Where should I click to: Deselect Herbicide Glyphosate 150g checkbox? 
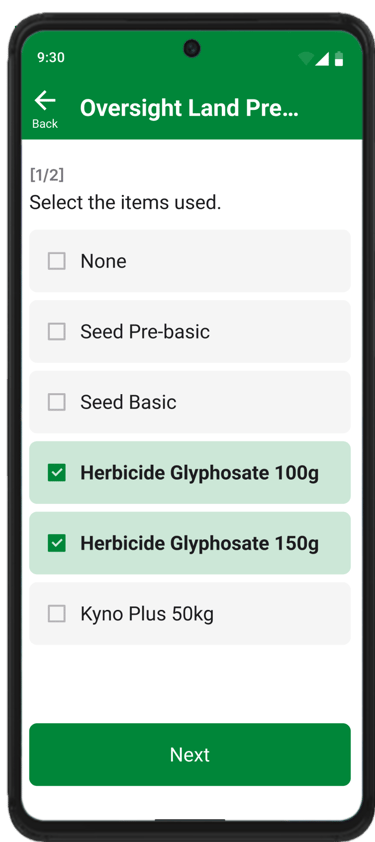(x=56, y=543)
